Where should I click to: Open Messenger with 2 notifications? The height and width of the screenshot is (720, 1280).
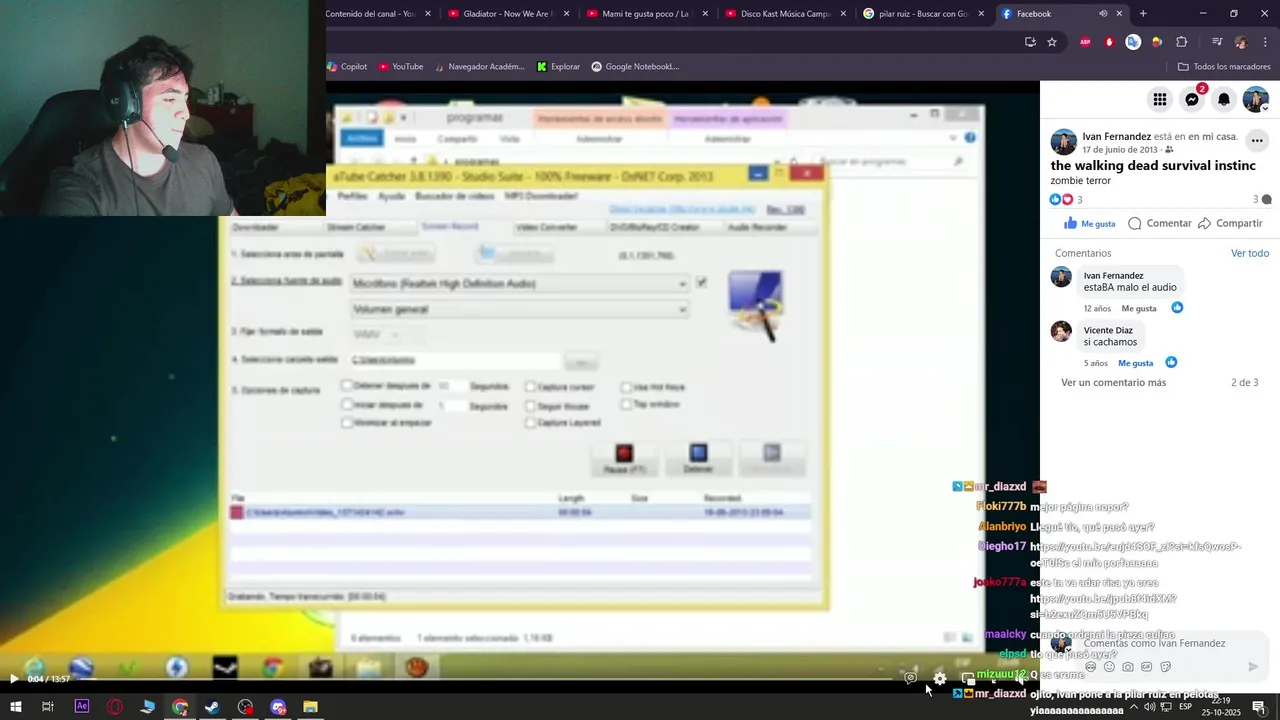1192,99
